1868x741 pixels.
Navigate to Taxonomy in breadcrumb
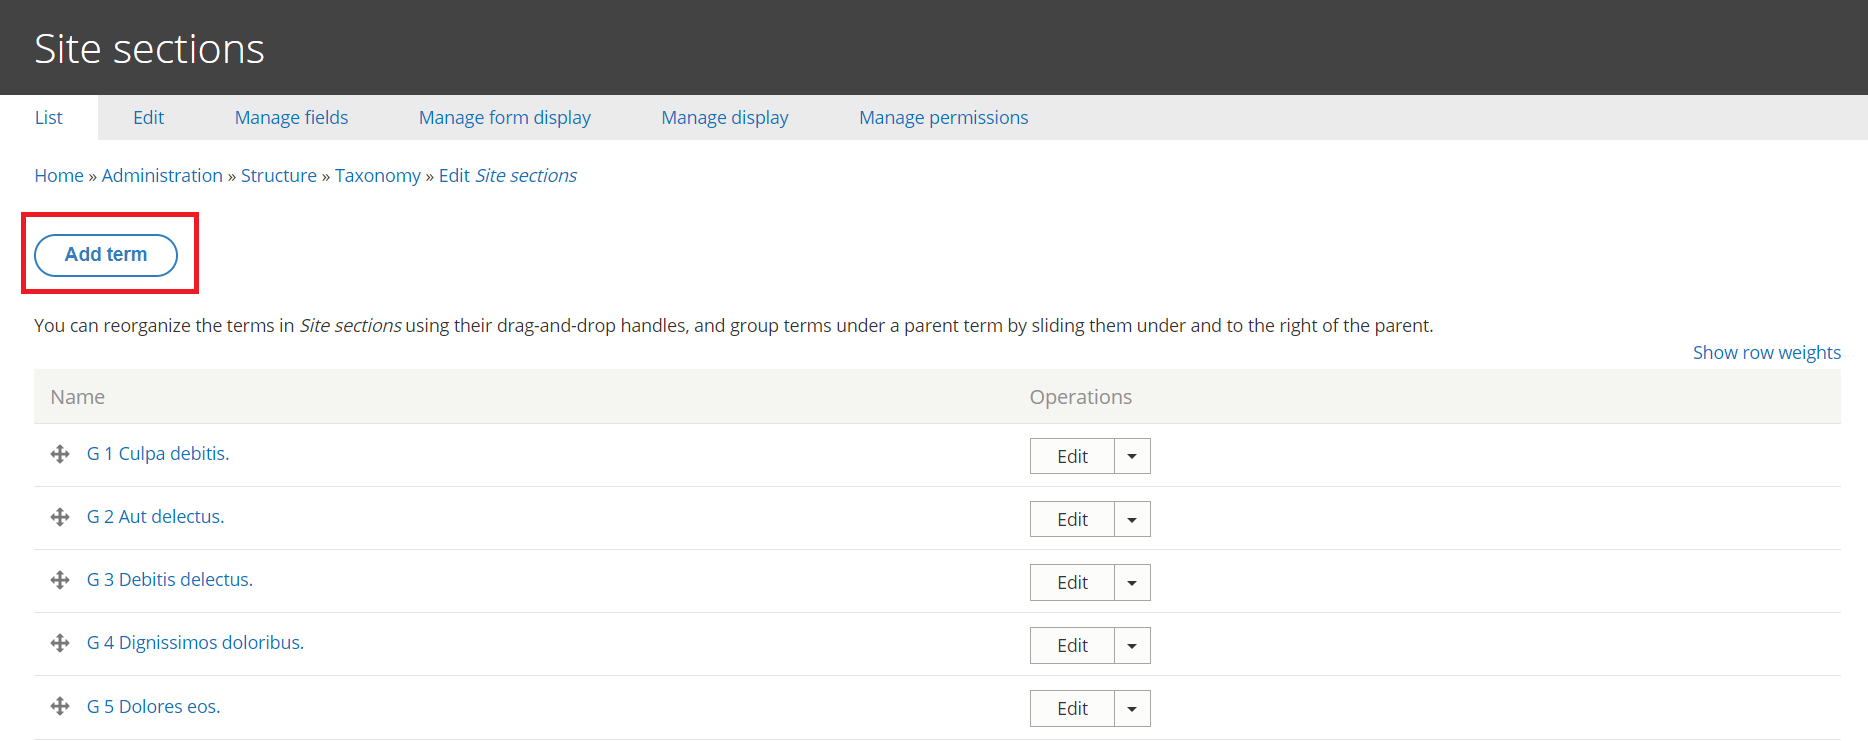pyautogui.click(x=377, y=175)
